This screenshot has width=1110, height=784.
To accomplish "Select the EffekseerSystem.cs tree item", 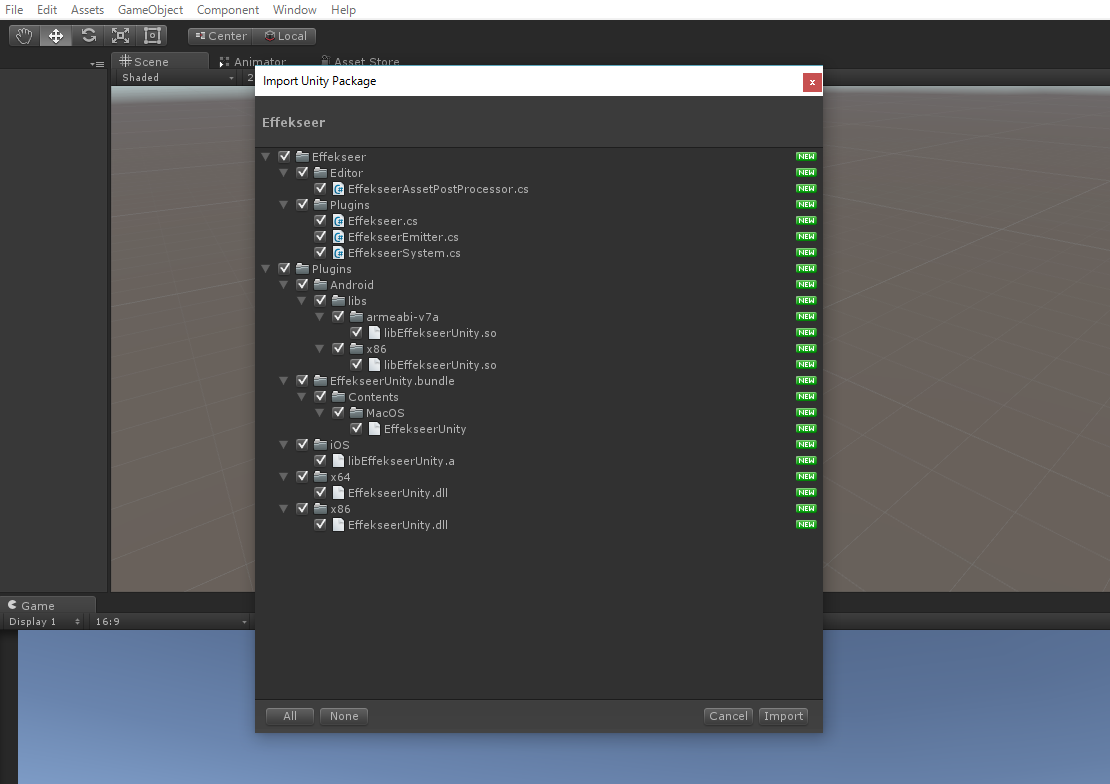I will [399, 252].
